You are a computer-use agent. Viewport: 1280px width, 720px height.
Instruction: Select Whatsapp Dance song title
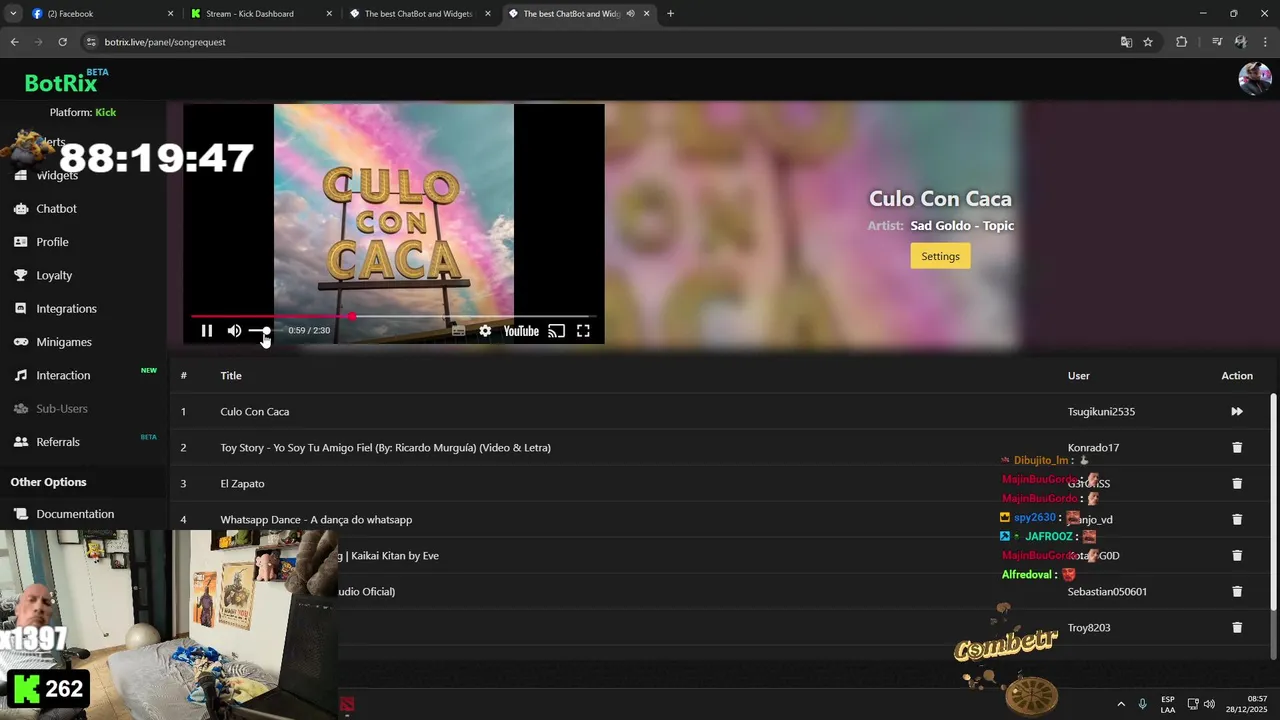pyautogui.click(x=316, y=520)
